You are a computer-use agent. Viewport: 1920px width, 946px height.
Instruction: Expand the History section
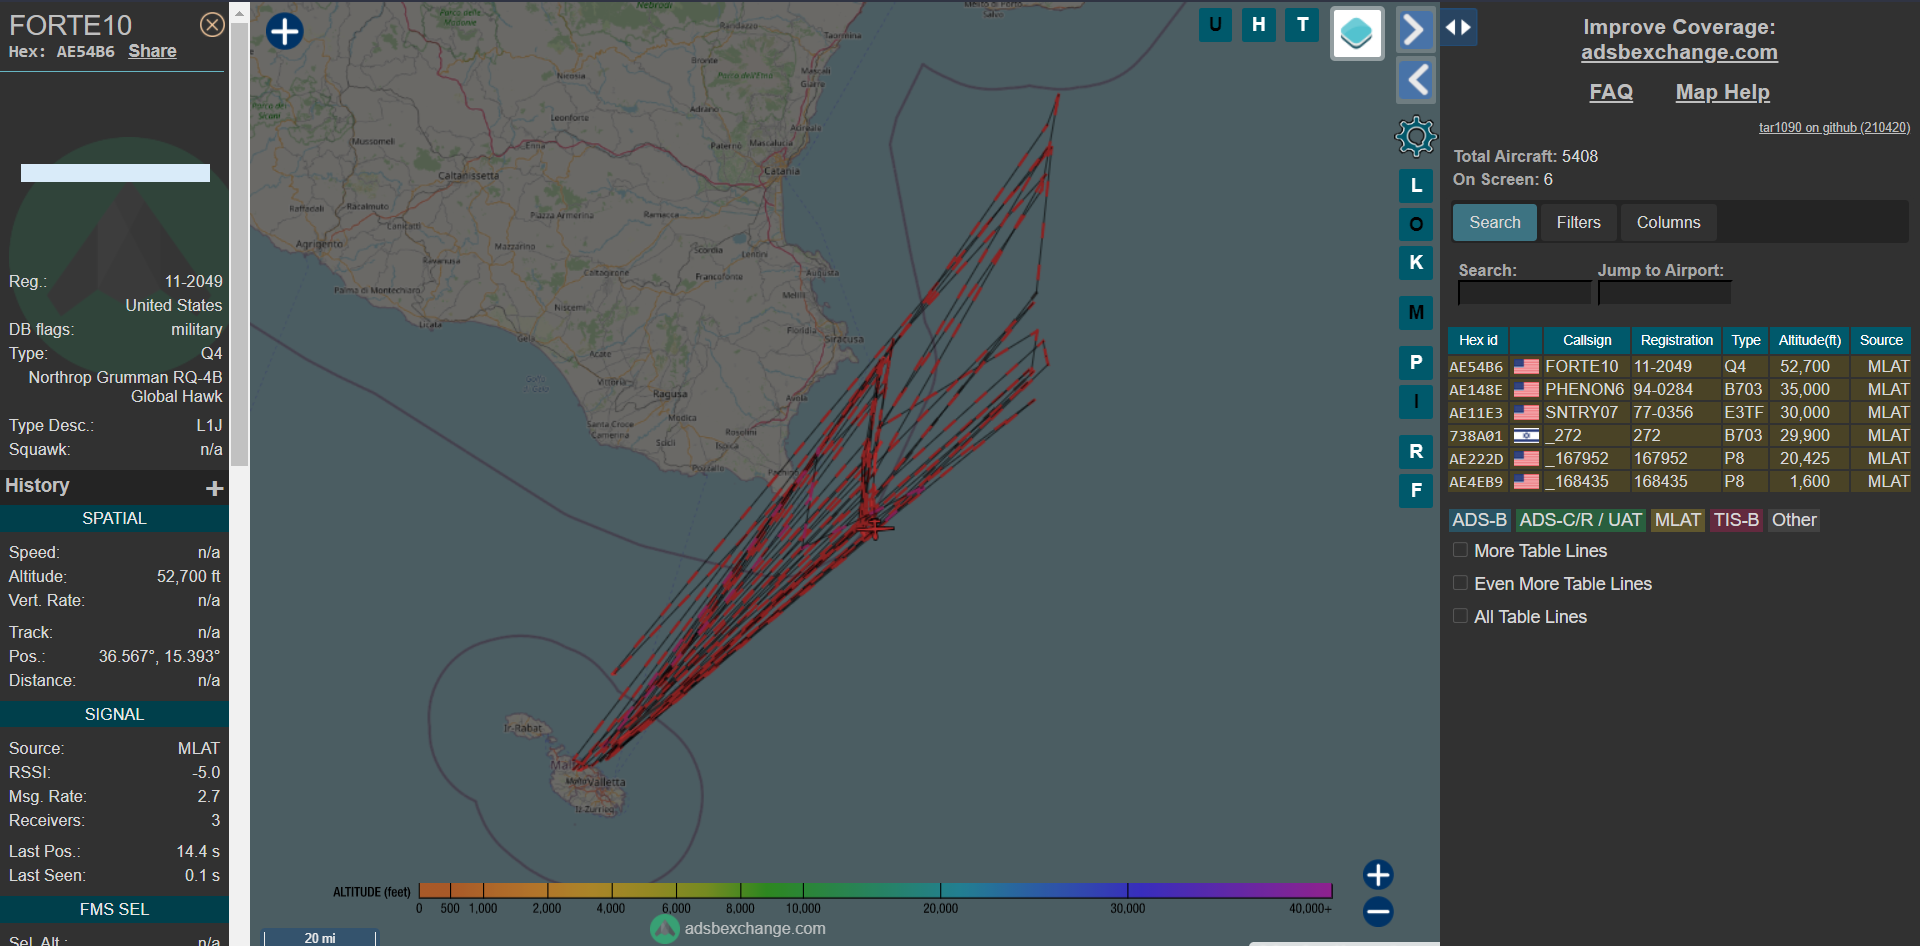[x=214, y=488]
